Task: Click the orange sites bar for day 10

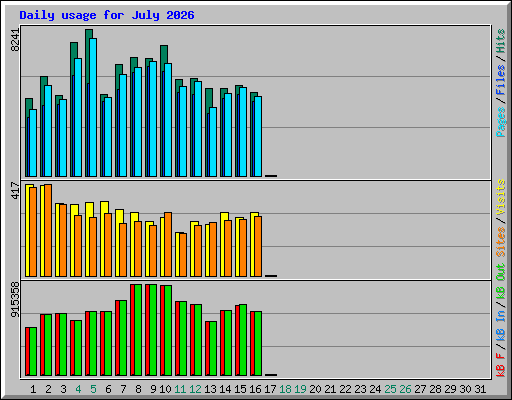Action: click(x=168, y=244)
